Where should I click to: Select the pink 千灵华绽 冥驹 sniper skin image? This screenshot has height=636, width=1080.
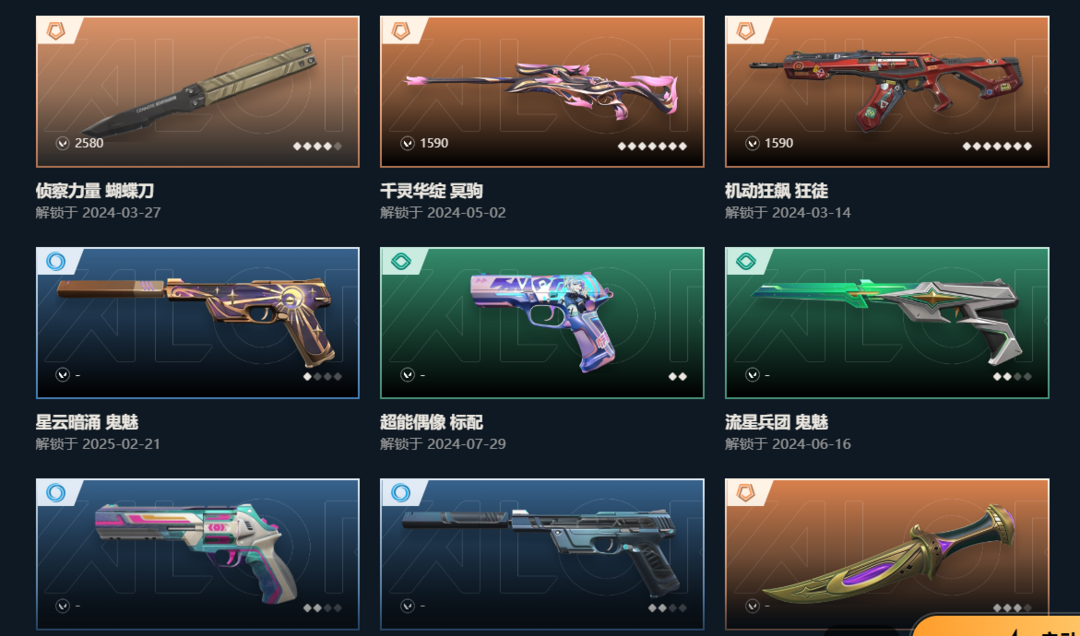pos(542,92)
